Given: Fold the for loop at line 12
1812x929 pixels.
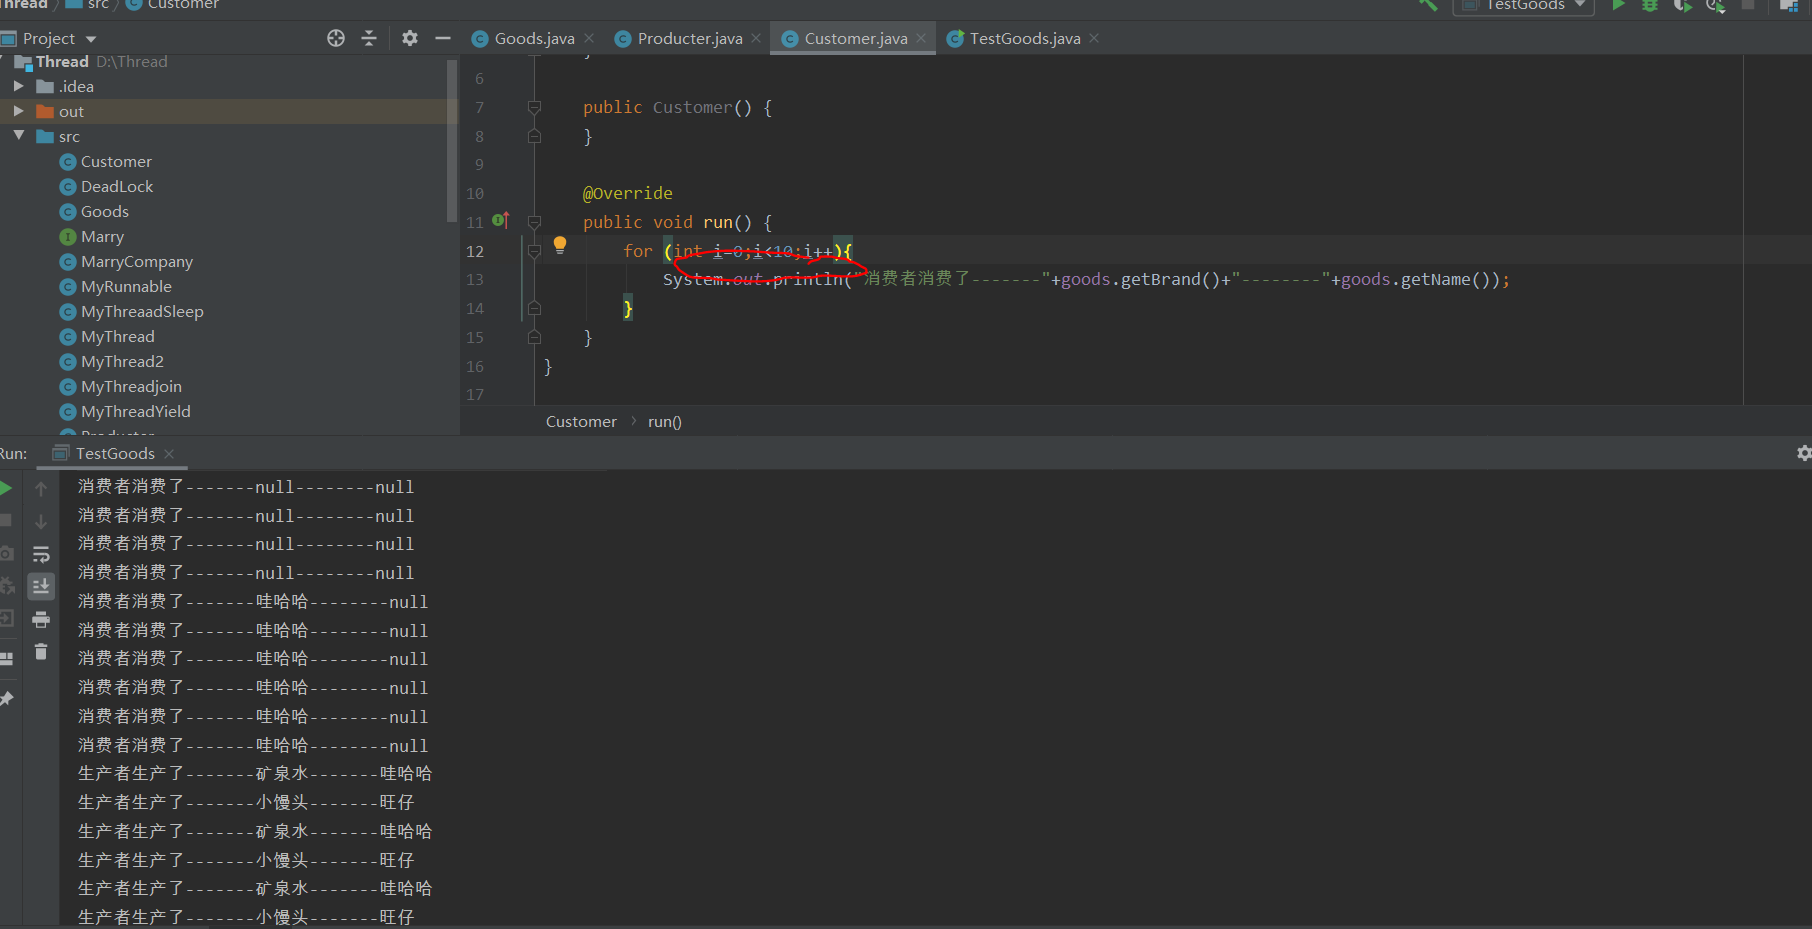Looking at the screenshot, I should click(534, 251).
